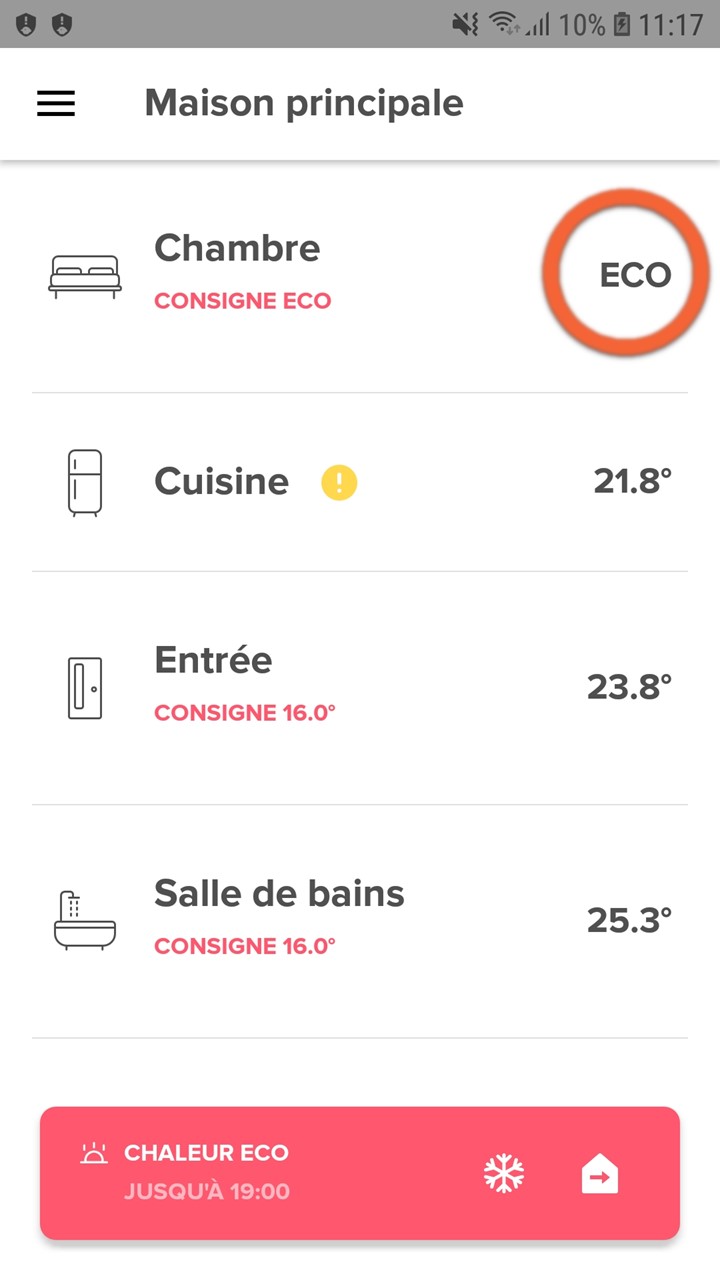
Task: Activate frost protection snowflake mode
Action: click(504, 1174)
